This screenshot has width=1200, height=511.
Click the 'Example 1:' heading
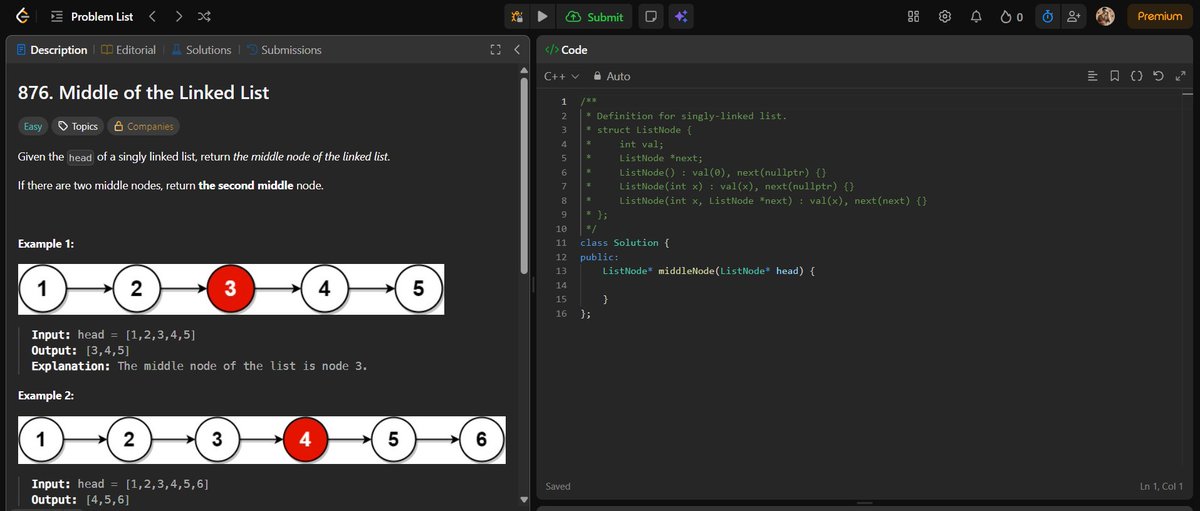click(x=47, y=244)
